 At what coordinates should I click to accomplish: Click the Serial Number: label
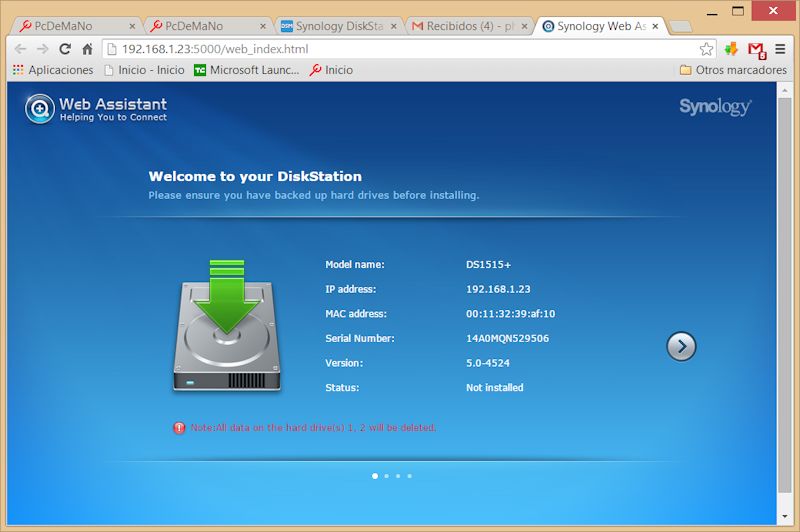coord(360,338)
